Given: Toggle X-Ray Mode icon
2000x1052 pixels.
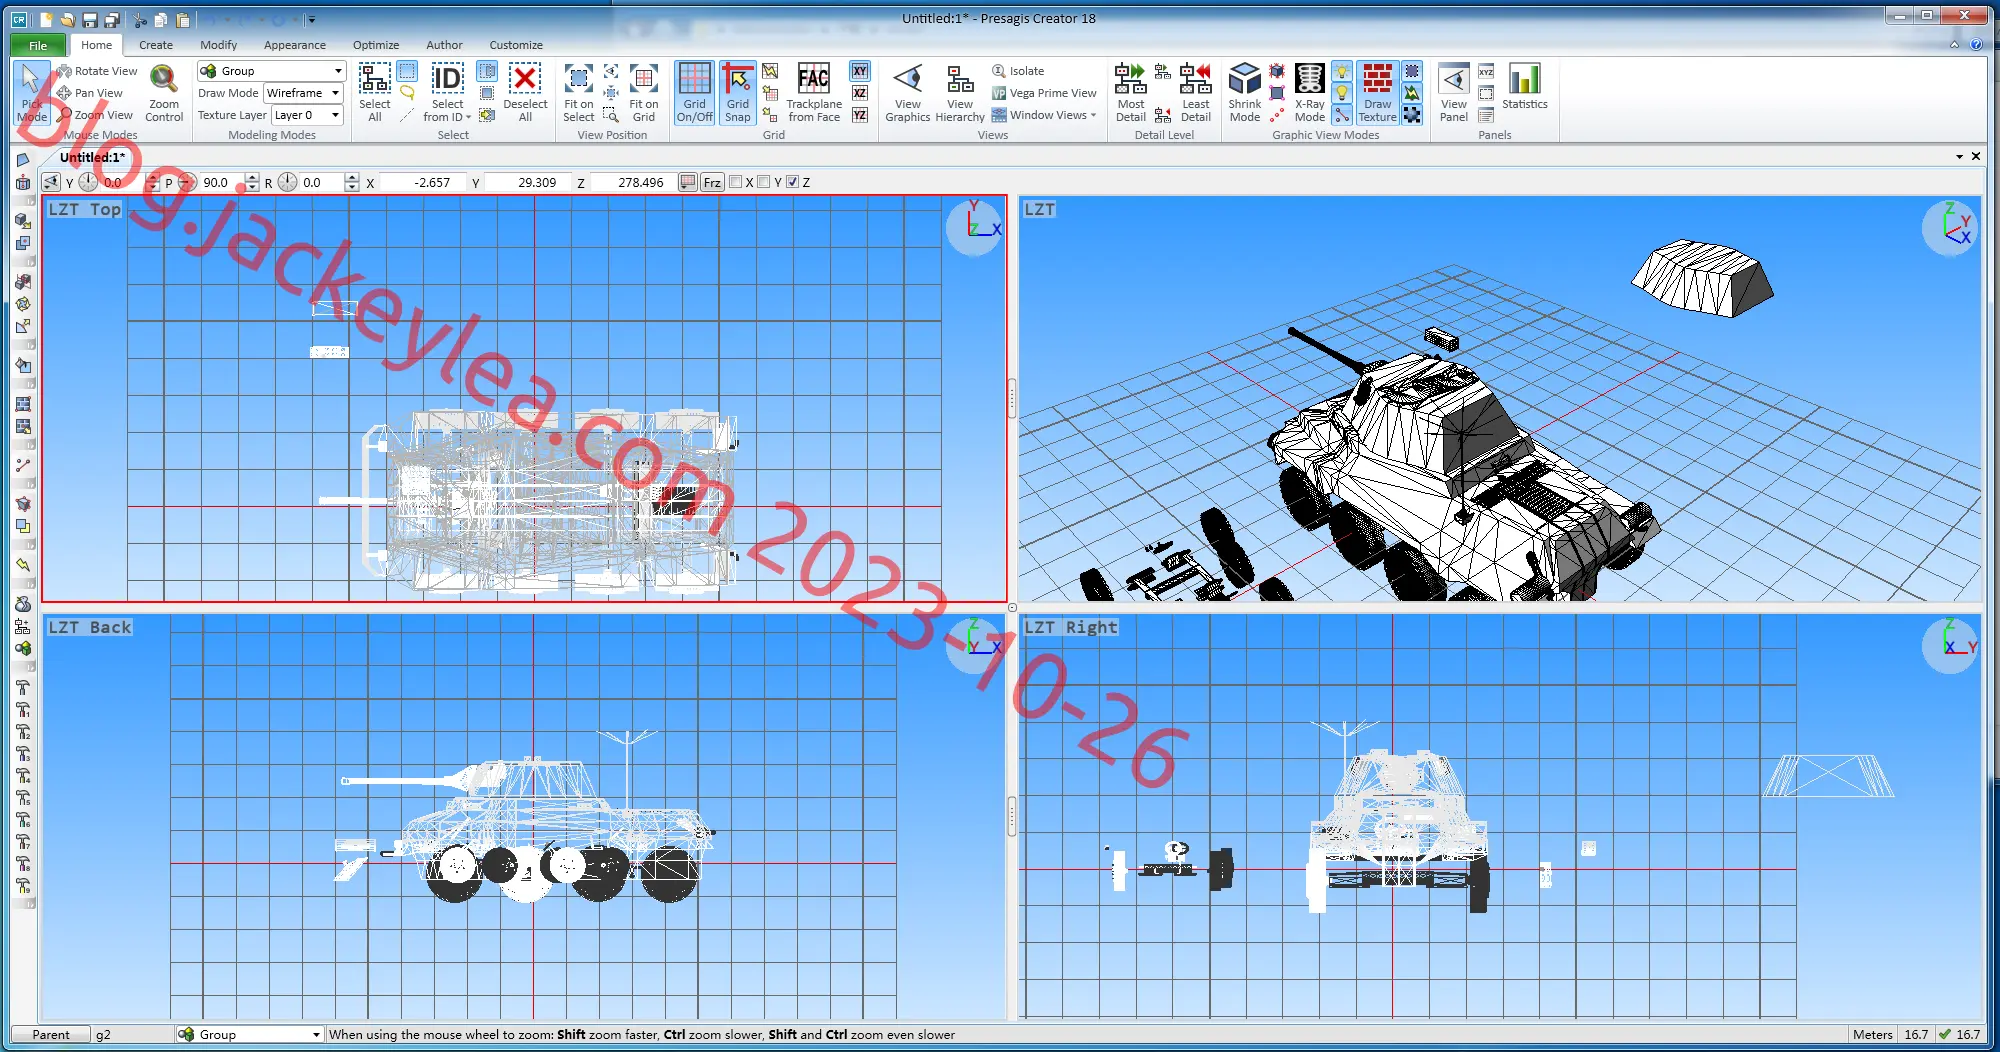Looking at the screenshot, I should 1310,92.
